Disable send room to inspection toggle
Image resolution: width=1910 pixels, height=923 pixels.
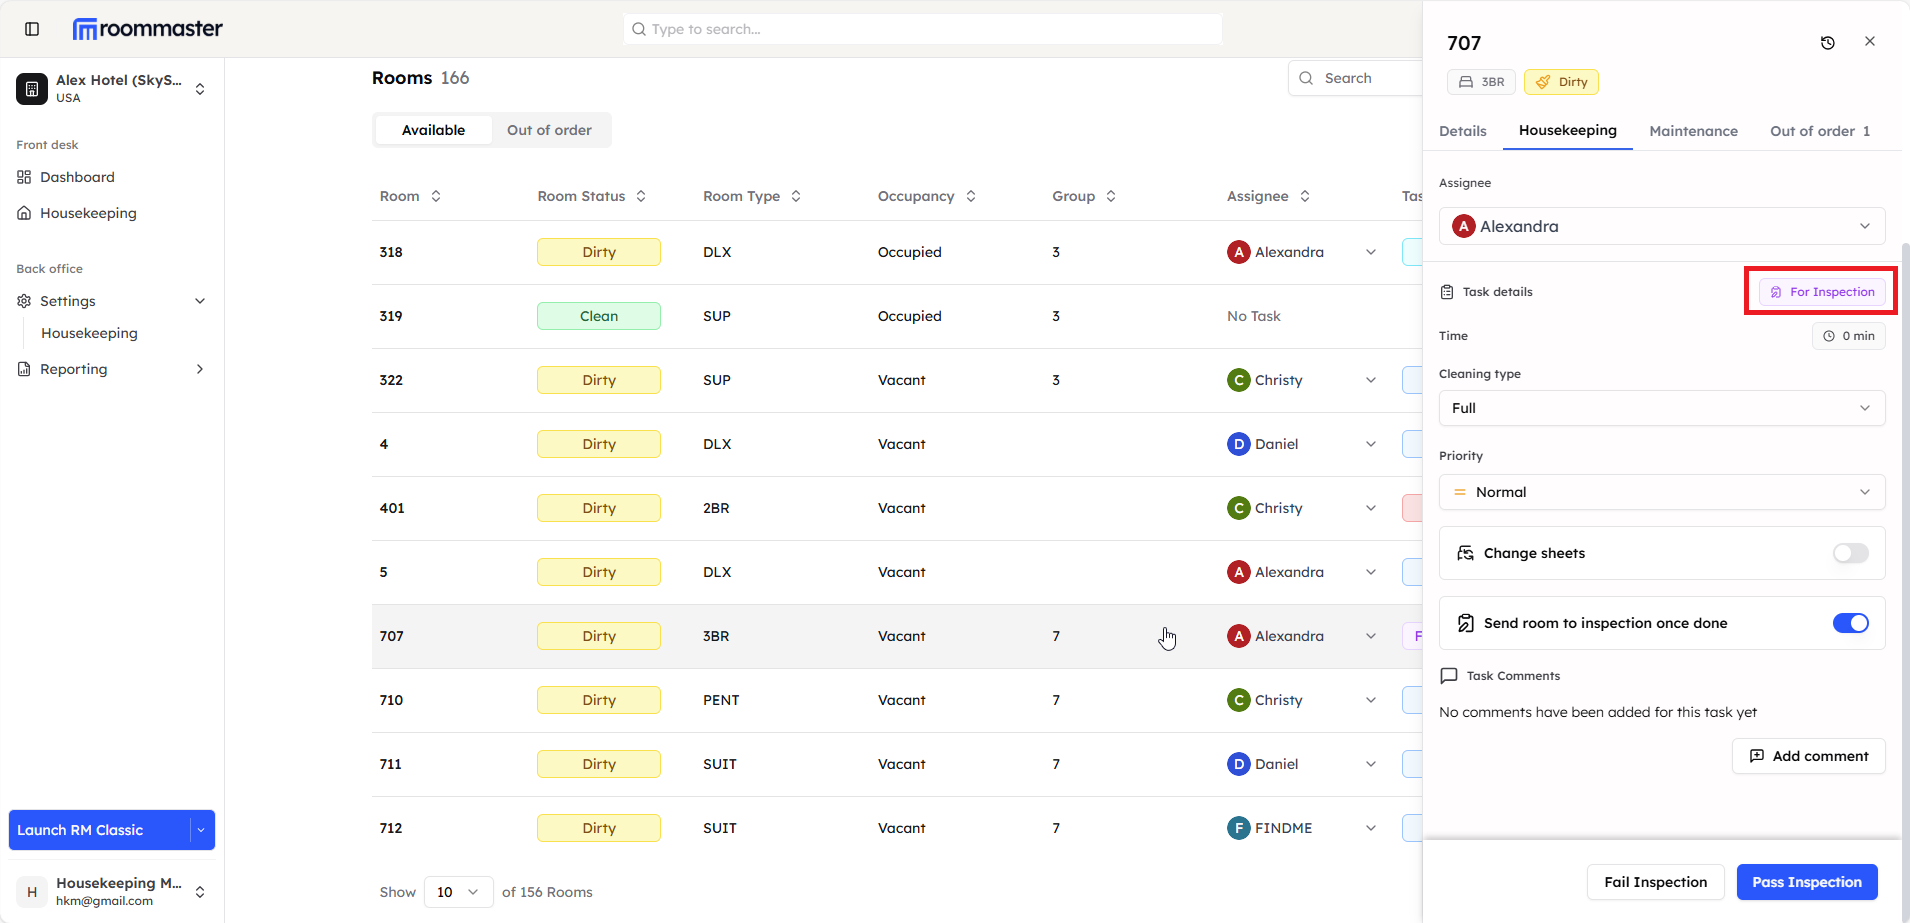[x=1849, y=623]
